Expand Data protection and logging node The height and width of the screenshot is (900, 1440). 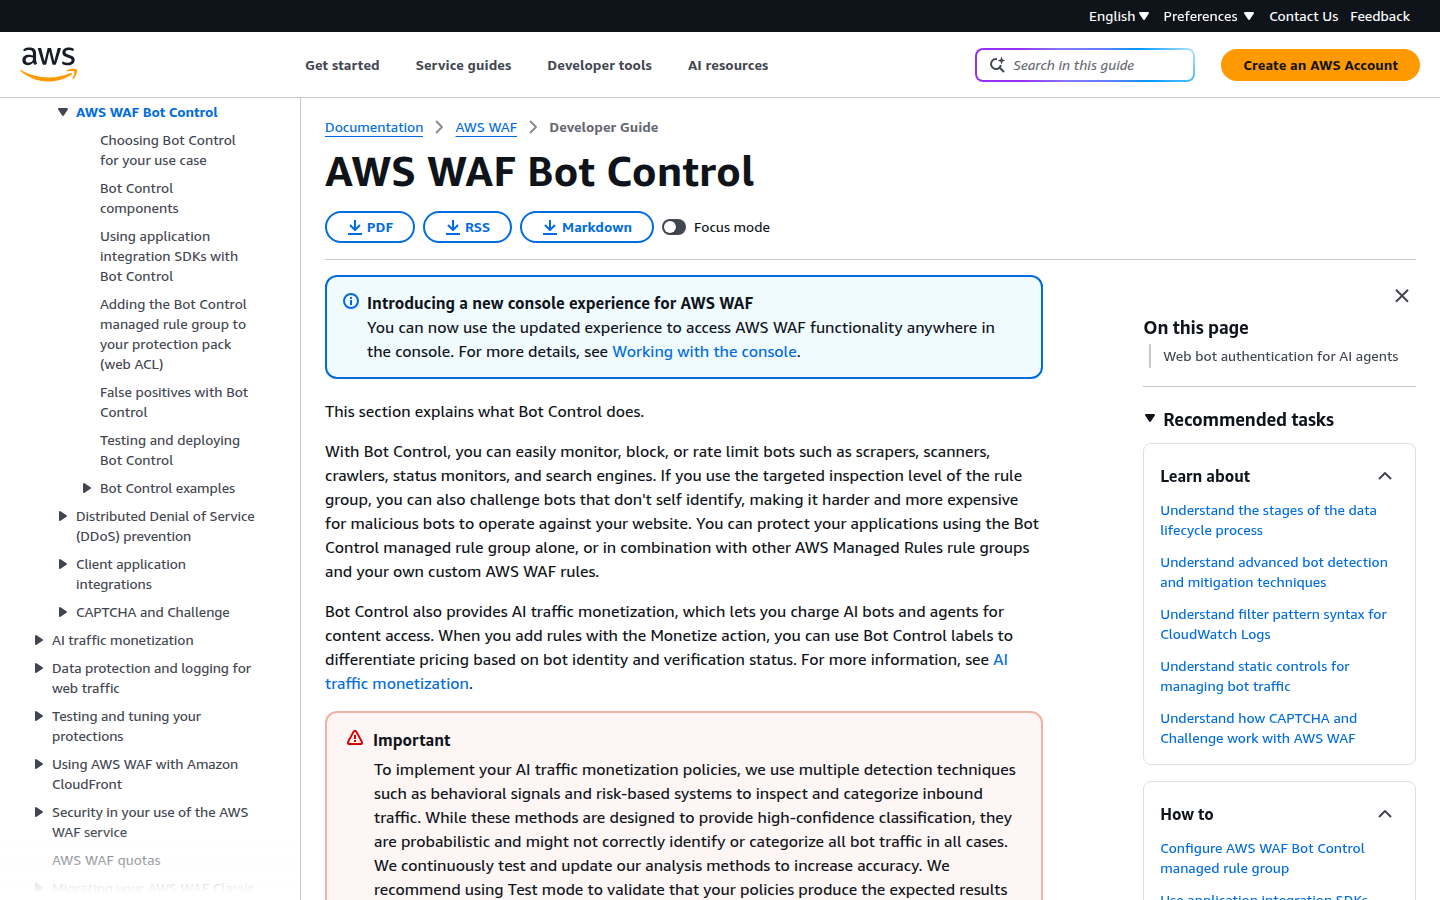39,668
